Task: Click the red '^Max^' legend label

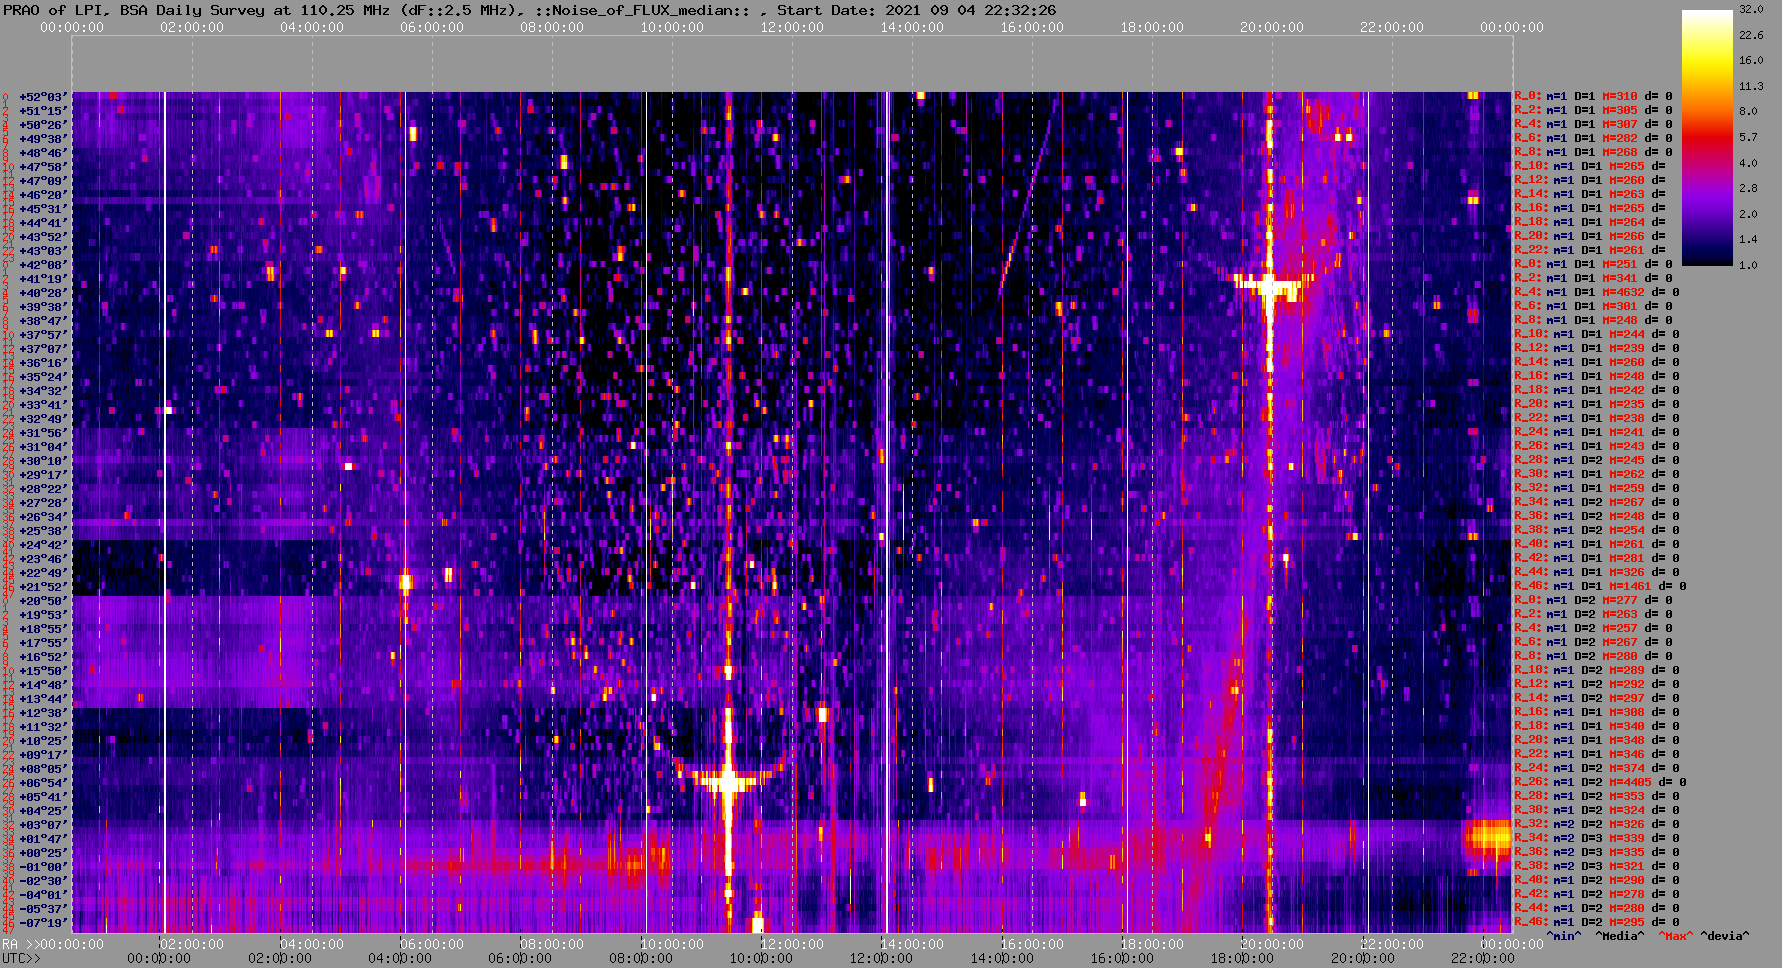Action: pyautogui.click(x=1676, y=936)
